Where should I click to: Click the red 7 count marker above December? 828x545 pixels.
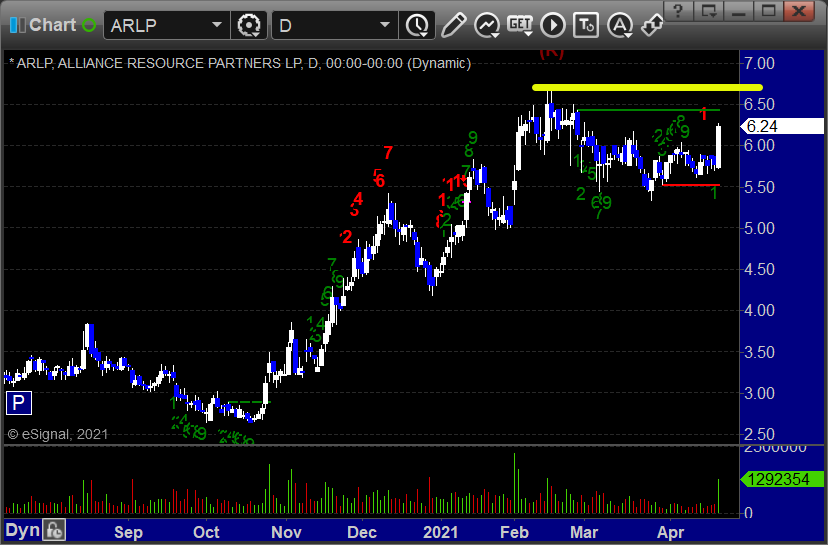click(x=388, y=153)
